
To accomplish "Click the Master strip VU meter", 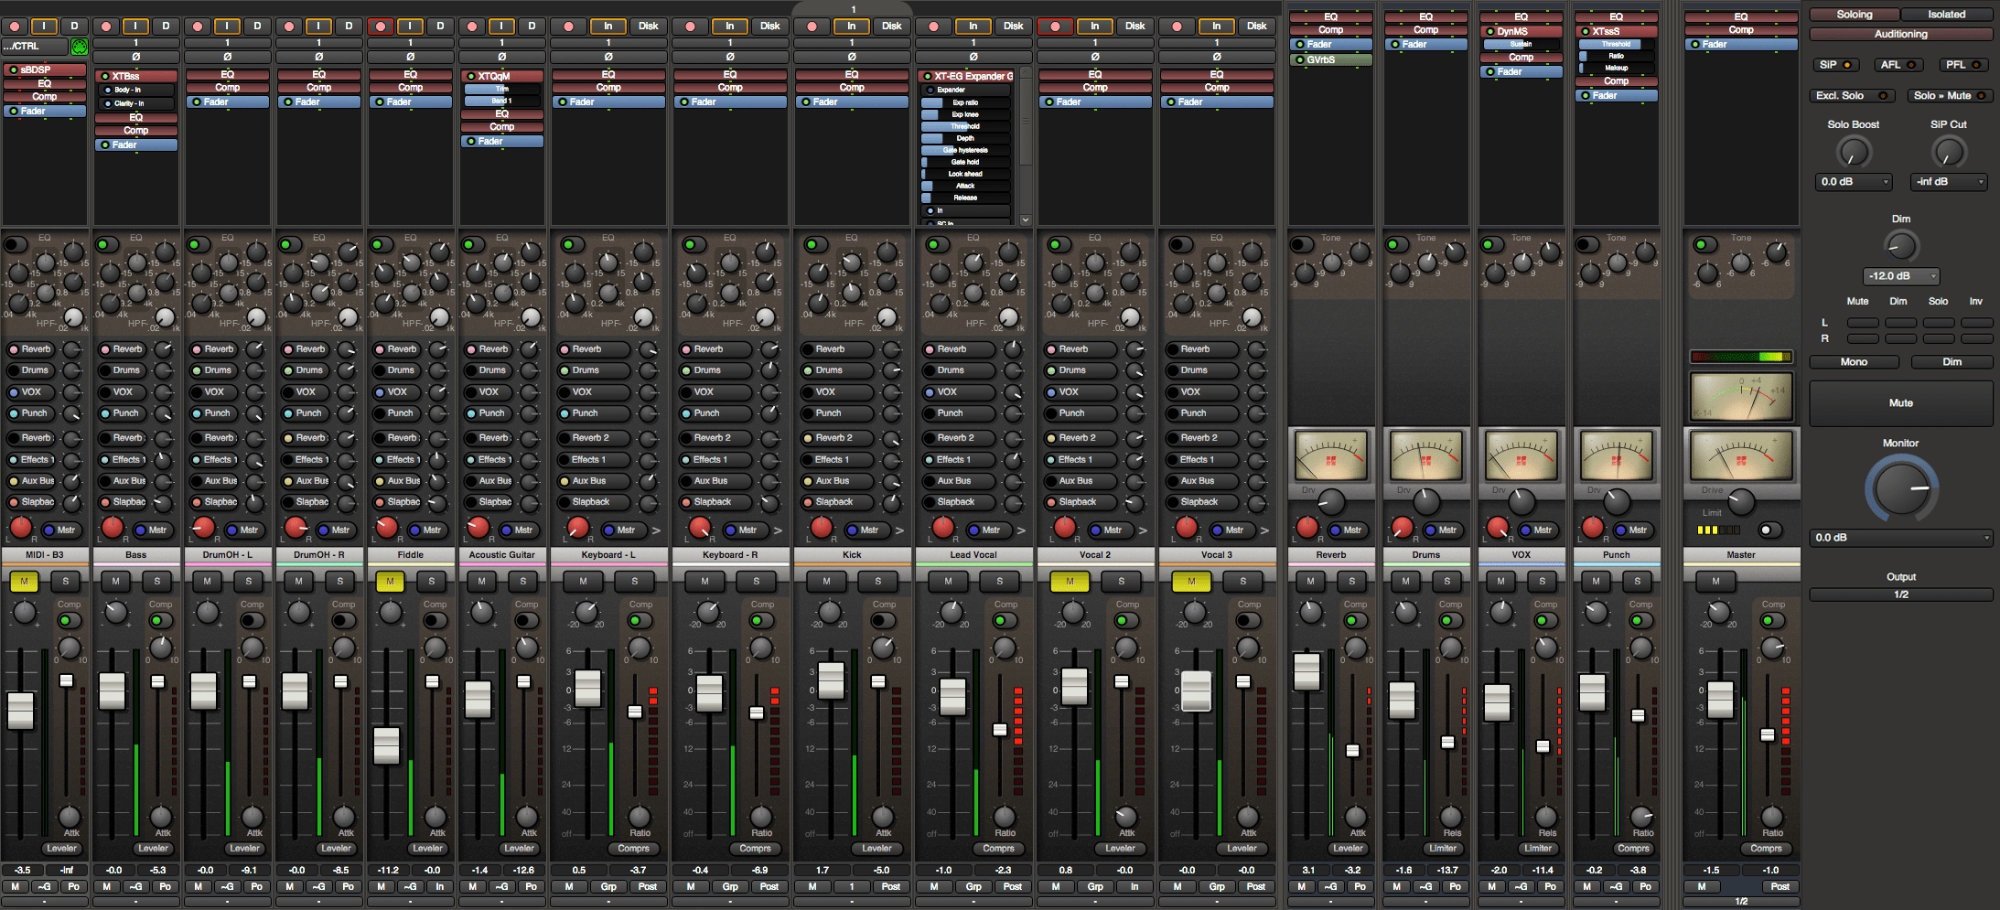I will pyautogui.click(x=1740, y=456).
